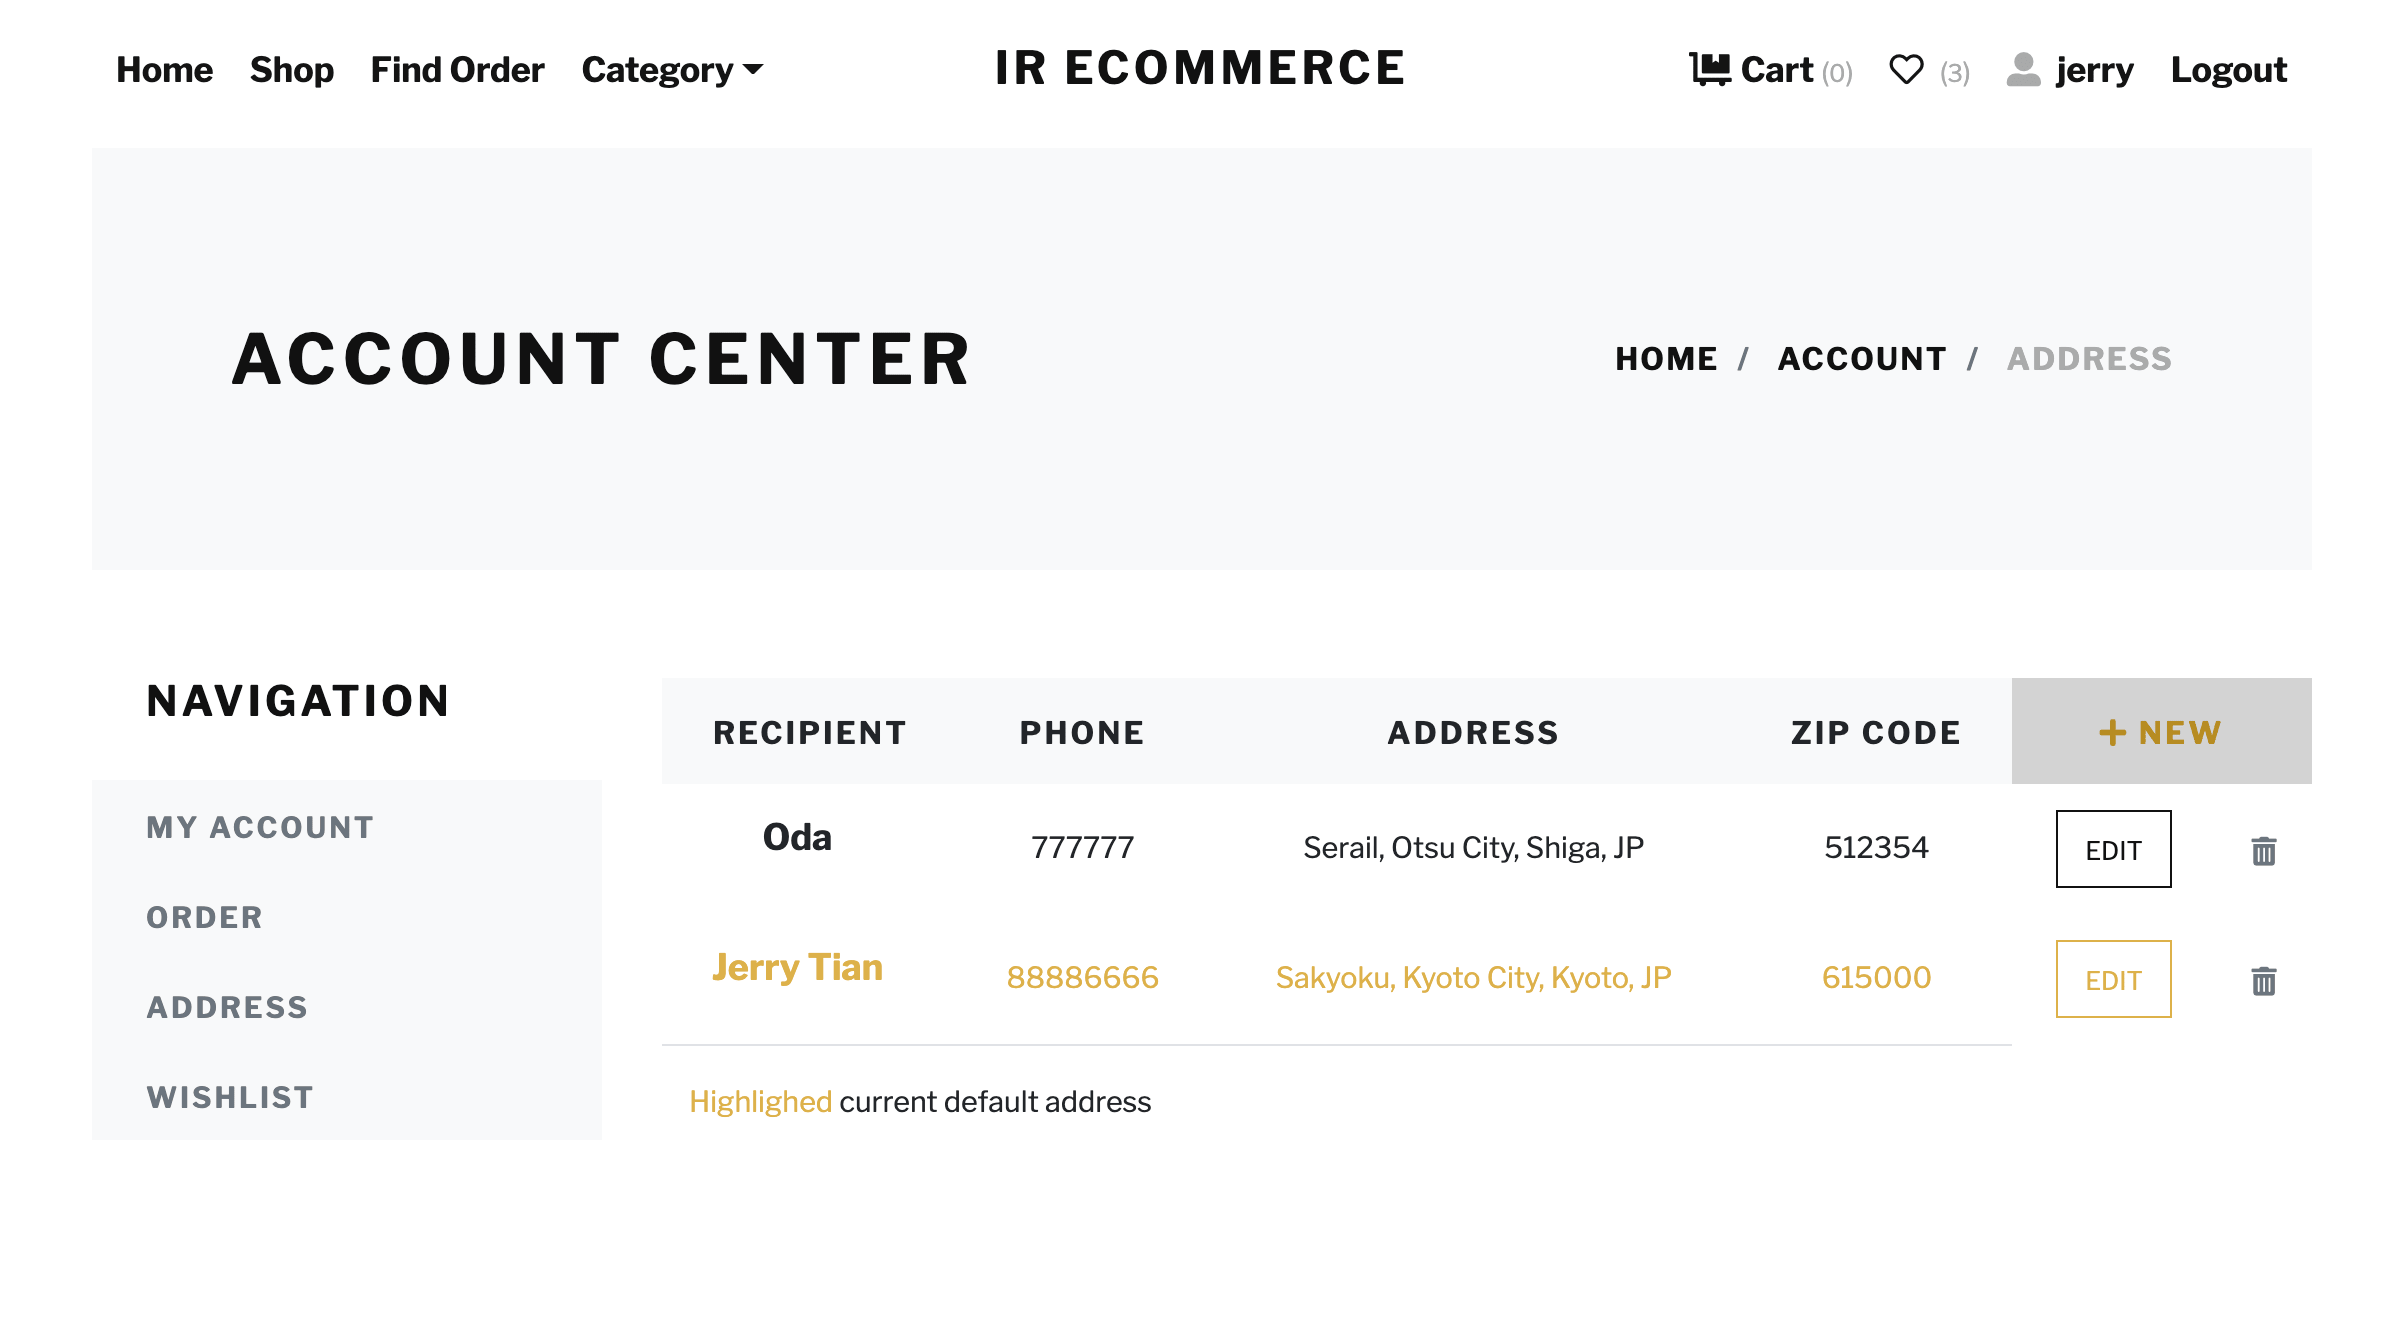Click the IR ECOMMERCE site logo
This screenshot has height=1332, width=2386.
click(x=1199, y=68)
